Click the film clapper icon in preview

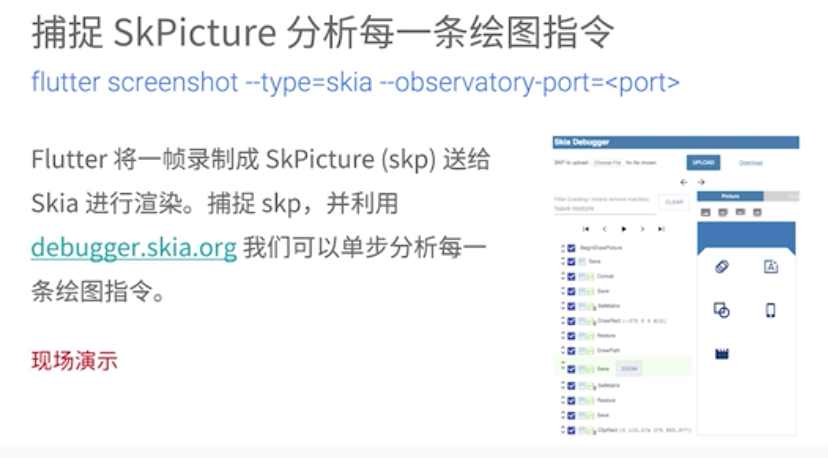point(722,353)
